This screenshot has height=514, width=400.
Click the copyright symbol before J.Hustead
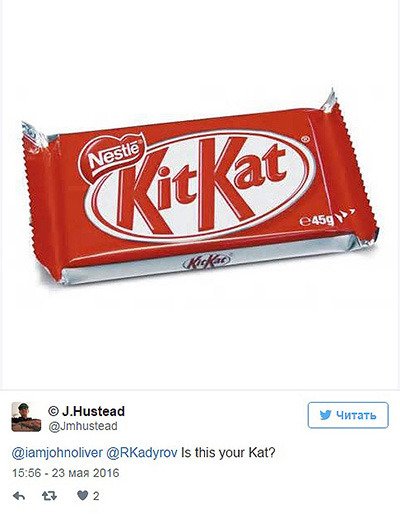coord(53,411)
